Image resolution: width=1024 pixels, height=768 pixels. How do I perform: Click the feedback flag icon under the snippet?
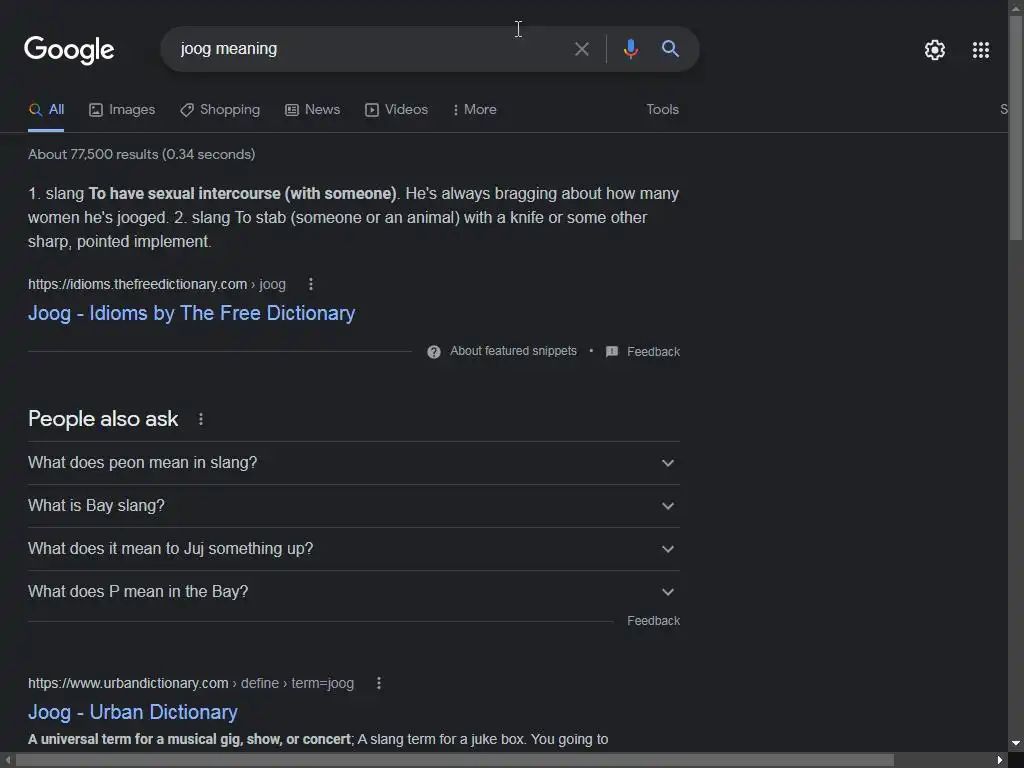pyautogui.click(x=612, y=352)
